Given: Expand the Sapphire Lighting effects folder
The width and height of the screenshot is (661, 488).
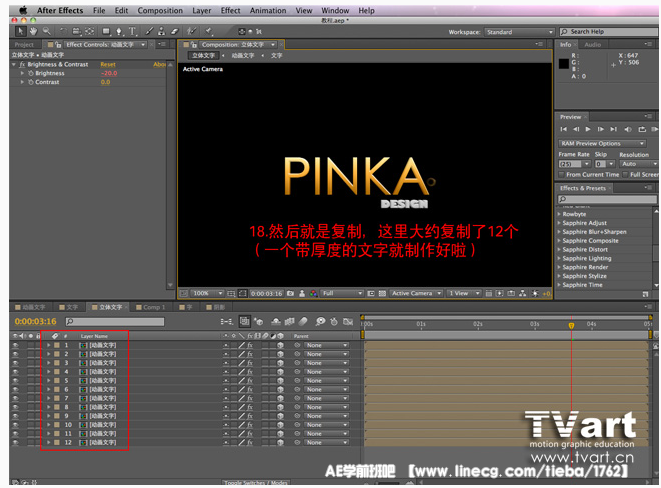Looking at the screenshot, I should 559,258.
